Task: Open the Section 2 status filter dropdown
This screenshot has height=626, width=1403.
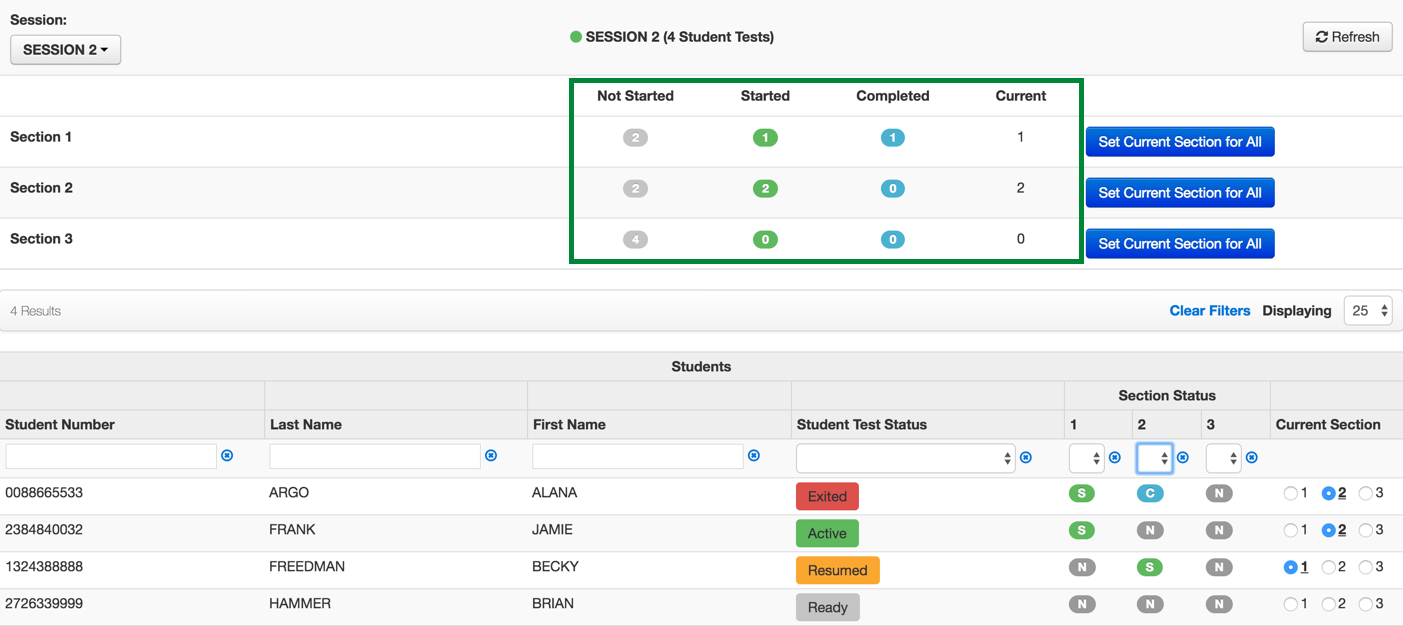Action: click(x=1154, y=458)
